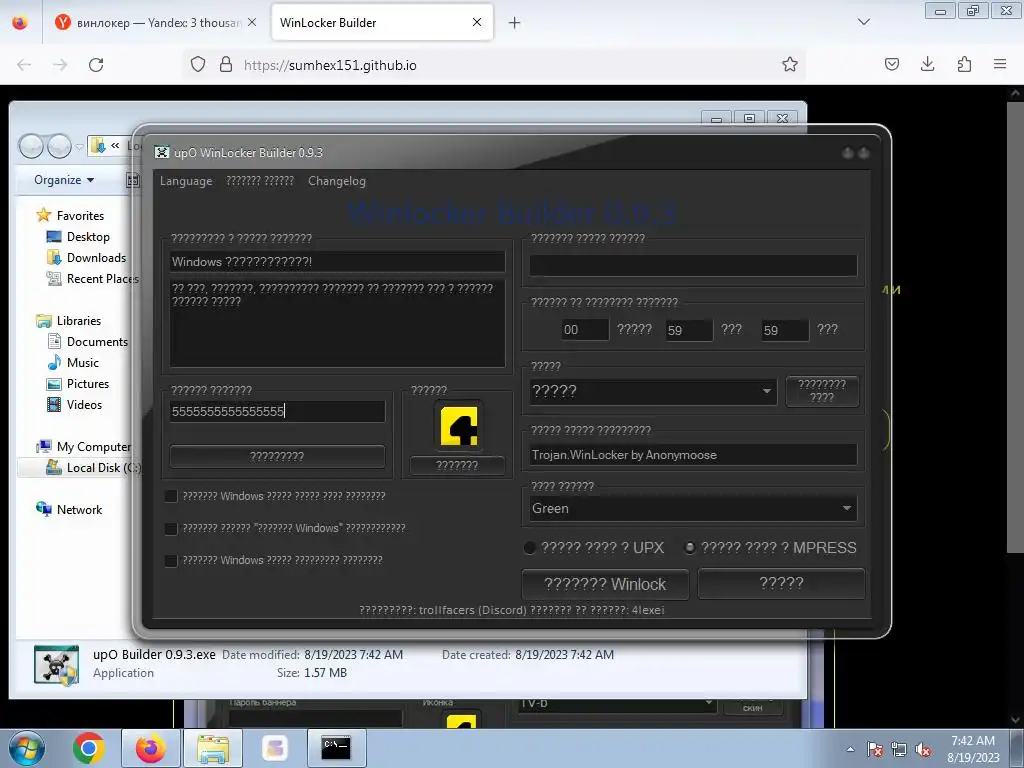Image resolution: width=1024 pixels, height=768 pixels.
Task: Click the ????? button next to Winlock
Action: tap(782, 583)
